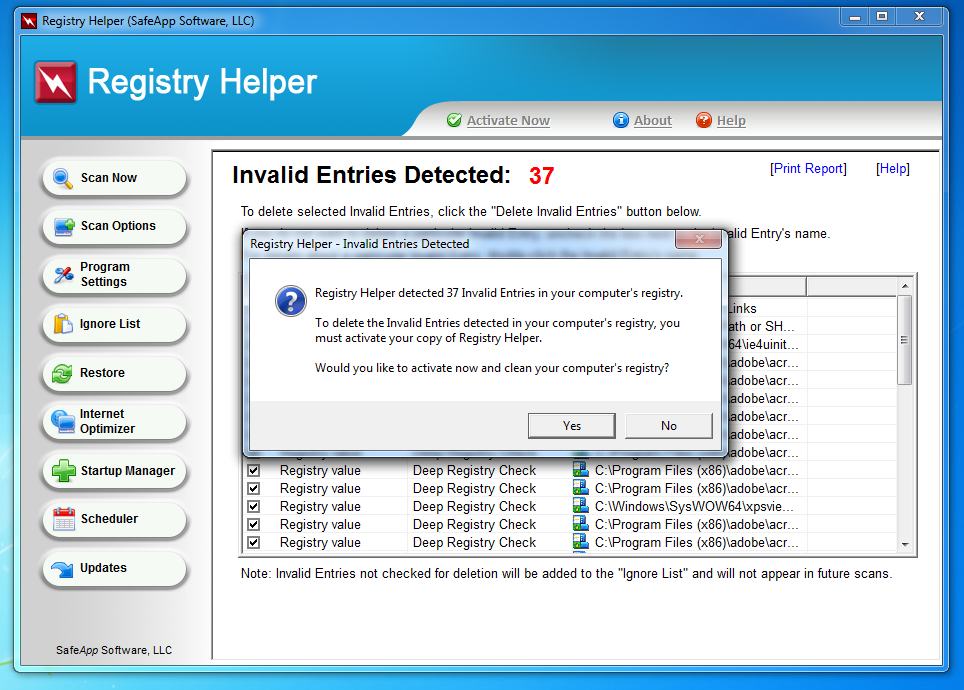Screen dimensions: 964x690
Task: Click the results list scroll down arrow
Action: click(905, 544)
